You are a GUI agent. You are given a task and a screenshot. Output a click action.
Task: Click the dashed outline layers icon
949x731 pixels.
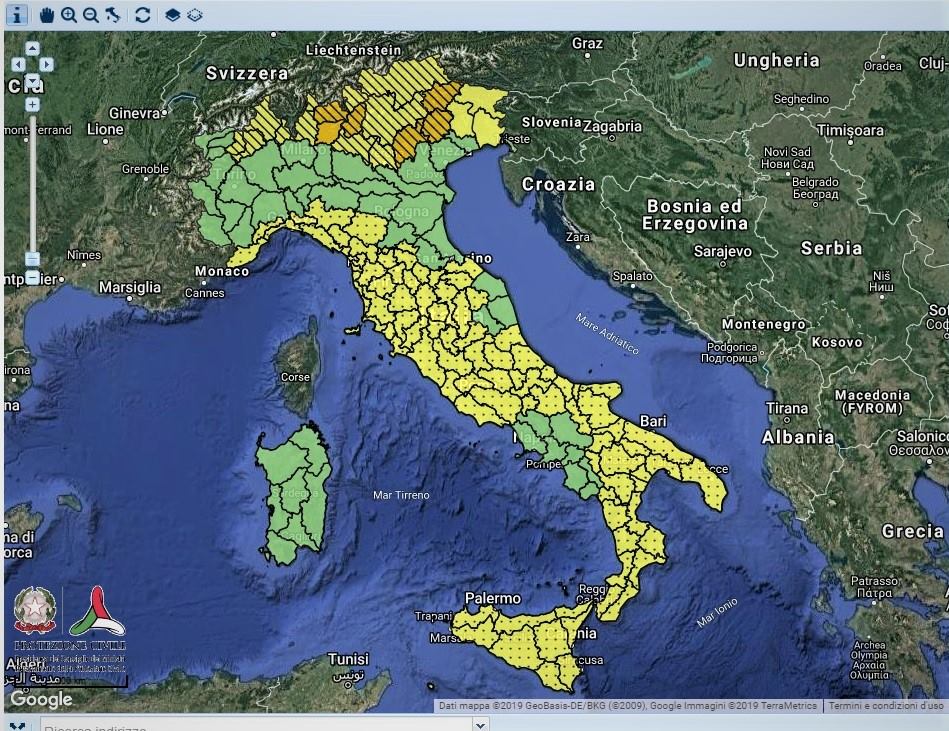tap(194, 15)
